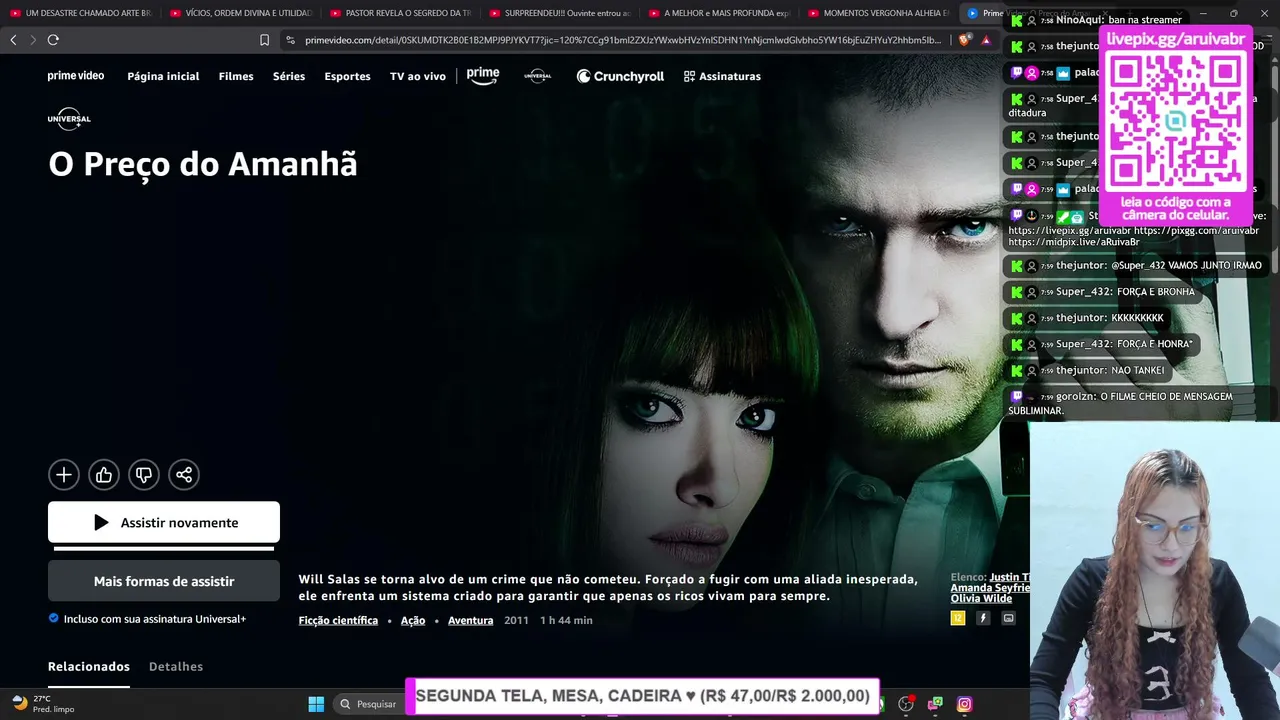
Task: Open the Aventura genre link
Action: coord(470,620)
